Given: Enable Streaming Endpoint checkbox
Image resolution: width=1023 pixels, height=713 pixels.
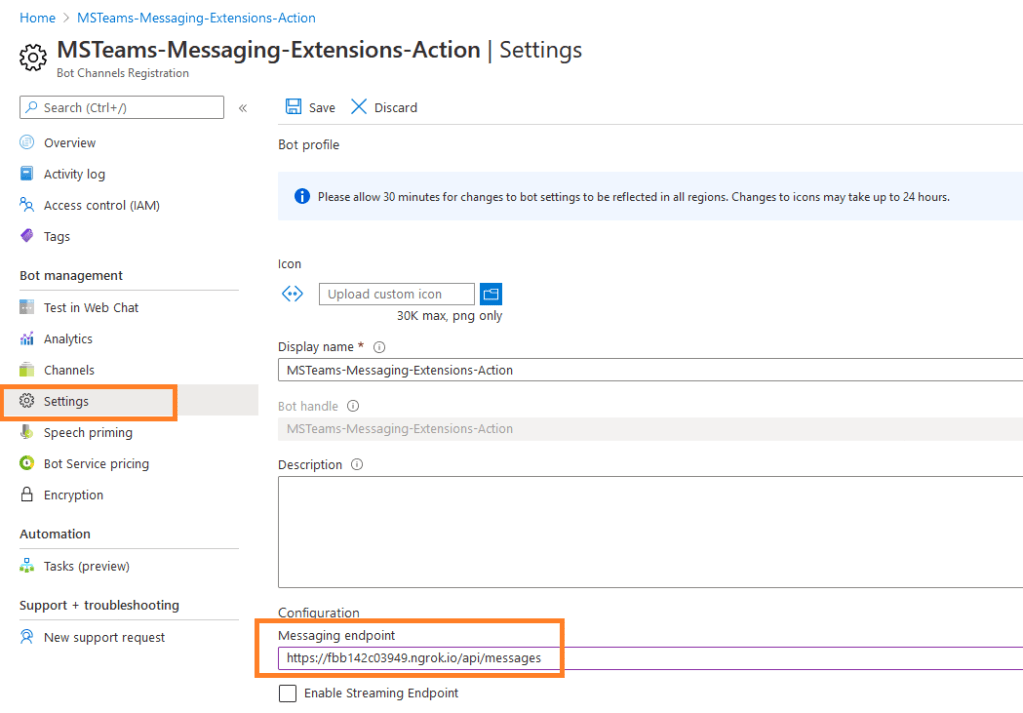Looking at the screenshot, I should pos(287,693).
